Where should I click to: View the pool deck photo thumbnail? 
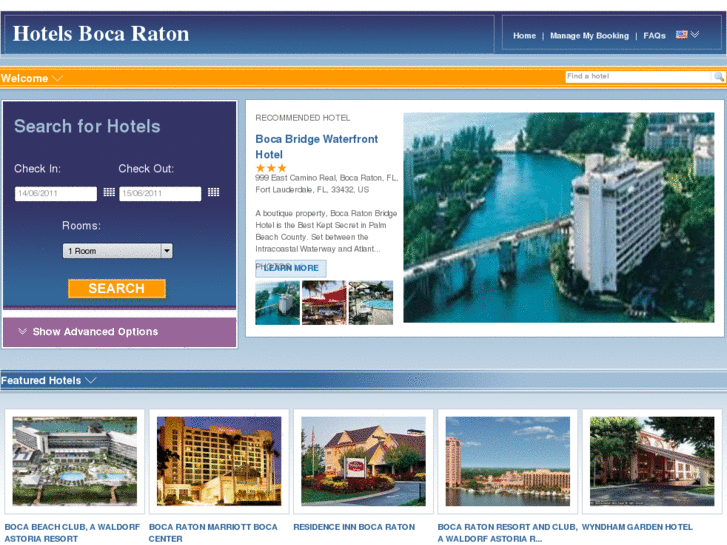point(370,302)
